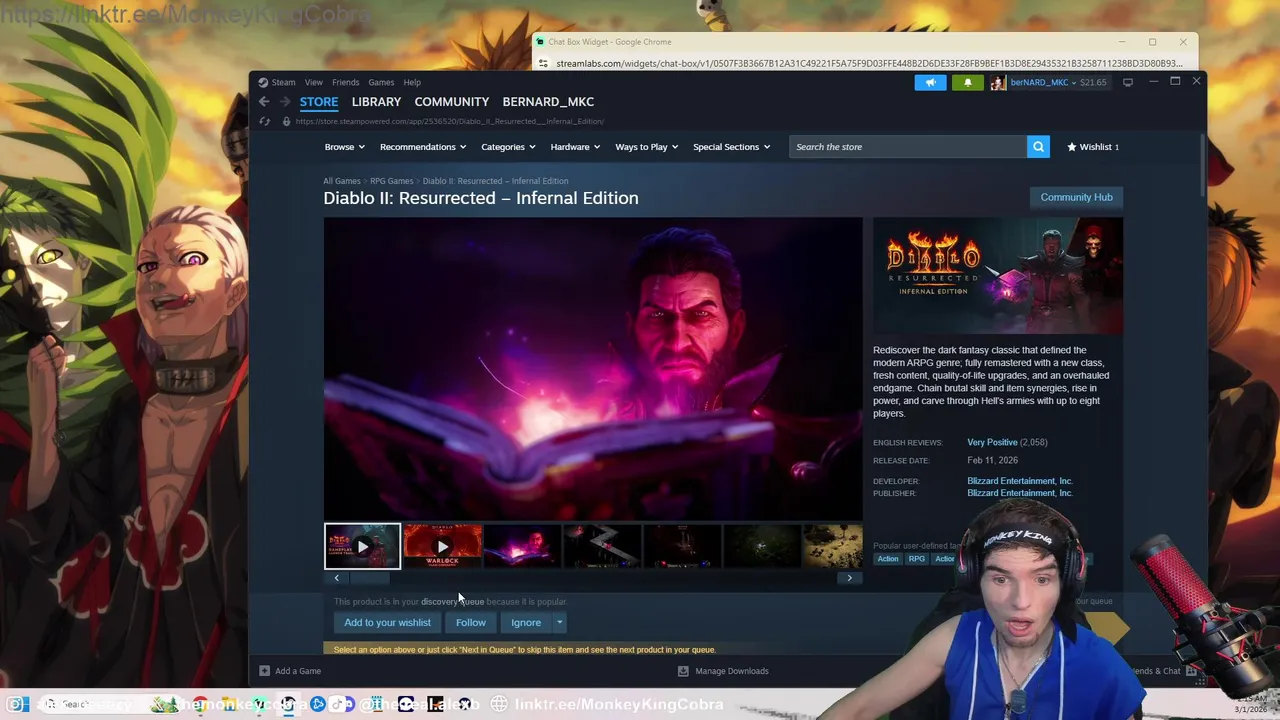Click the RPG tag

click(x=916, y=559)
